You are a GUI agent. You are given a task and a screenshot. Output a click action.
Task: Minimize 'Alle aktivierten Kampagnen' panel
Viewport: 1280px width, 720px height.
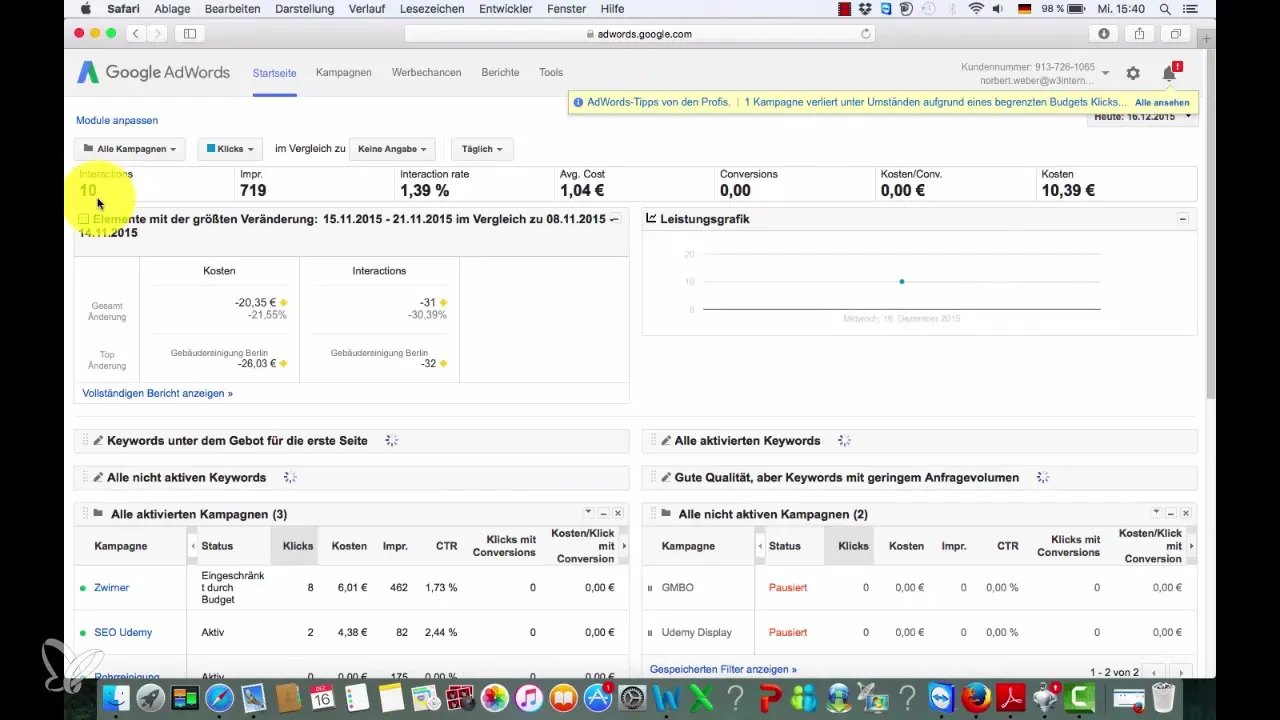604,513
